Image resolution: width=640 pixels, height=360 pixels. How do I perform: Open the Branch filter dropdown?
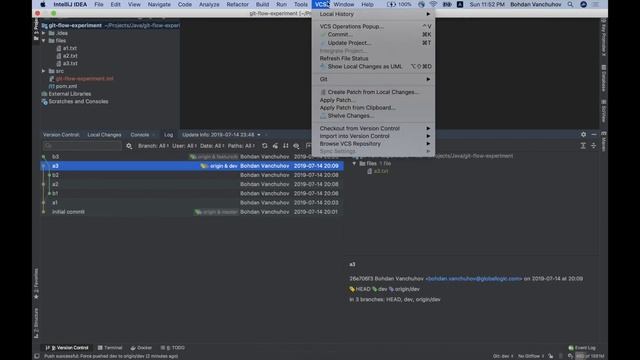pyautogui.click(x=153, y=146)
